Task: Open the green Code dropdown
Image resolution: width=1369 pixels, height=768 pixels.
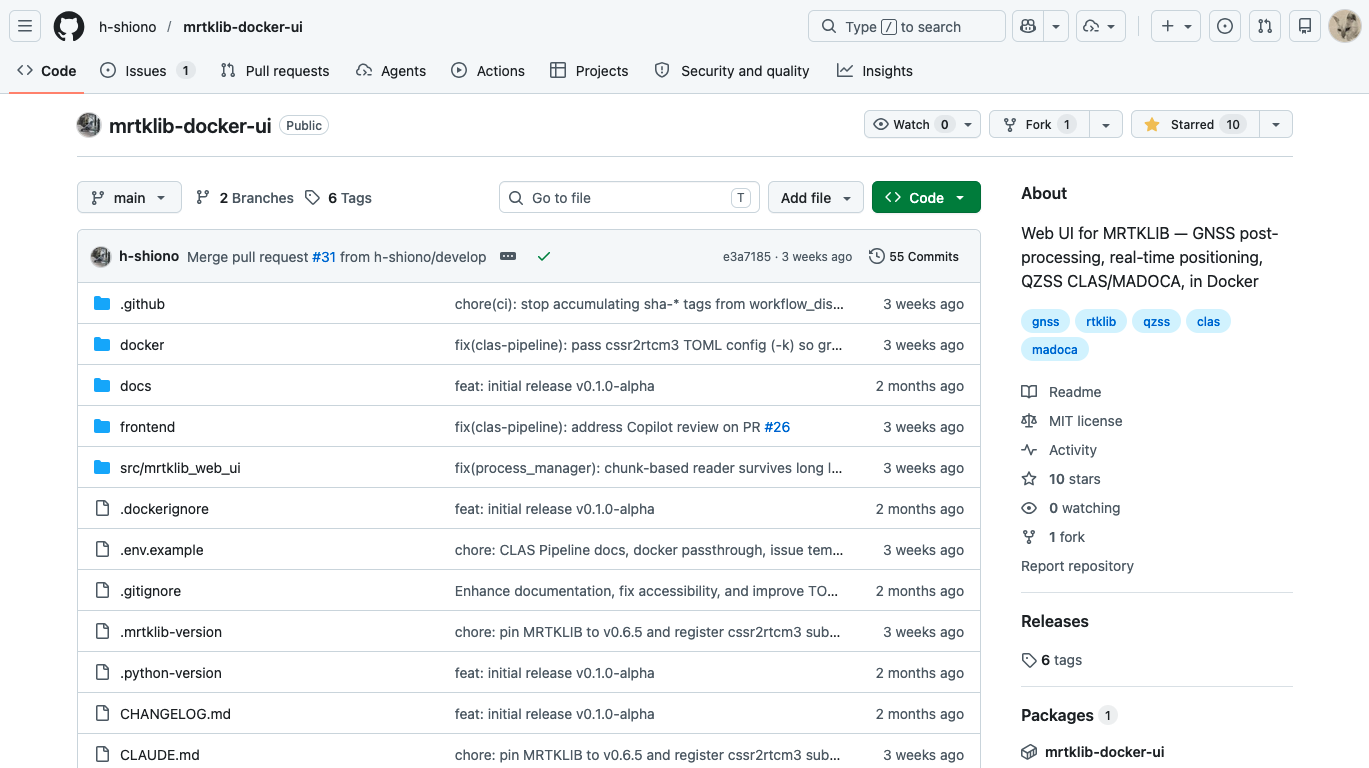Action: click(x=926, y=198)
